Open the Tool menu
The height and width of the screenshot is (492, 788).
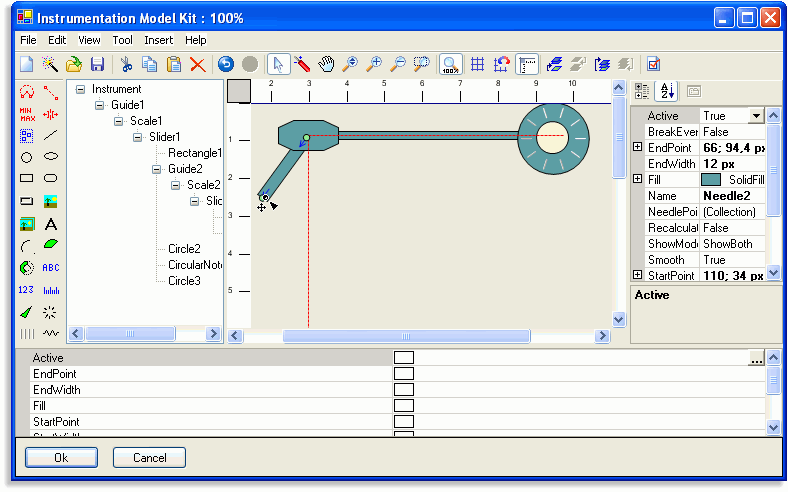tap(122, 40)
